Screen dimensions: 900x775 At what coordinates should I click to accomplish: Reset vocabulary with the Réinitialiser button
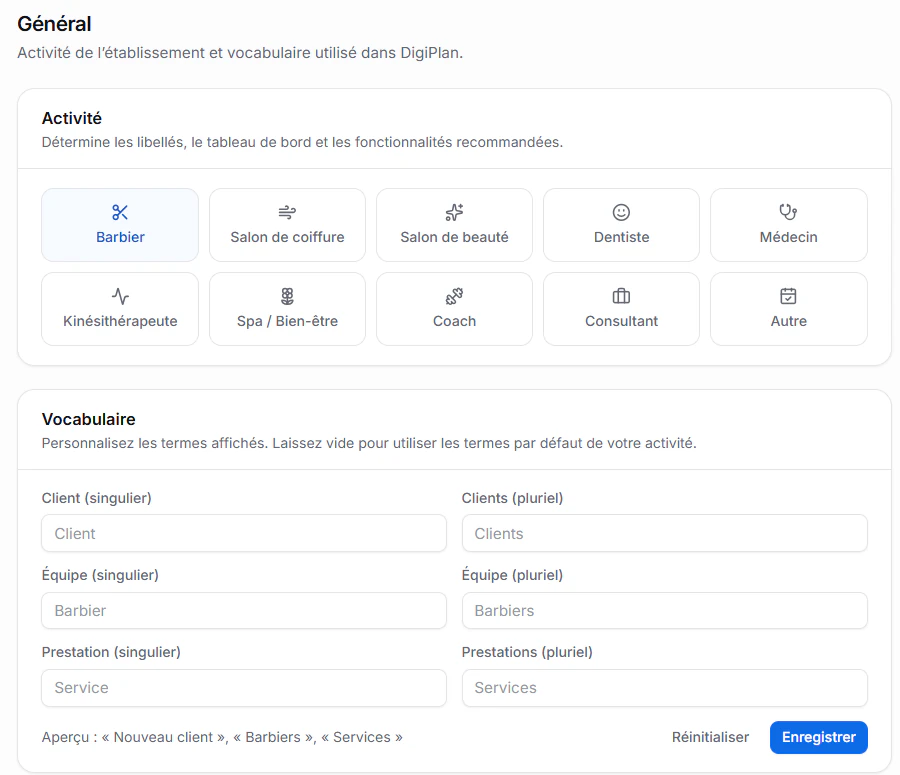710,737
